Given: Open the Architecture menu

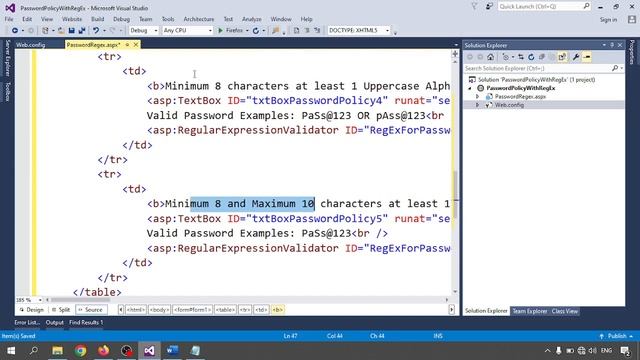Looking at the screenshot, I should 199,19.
